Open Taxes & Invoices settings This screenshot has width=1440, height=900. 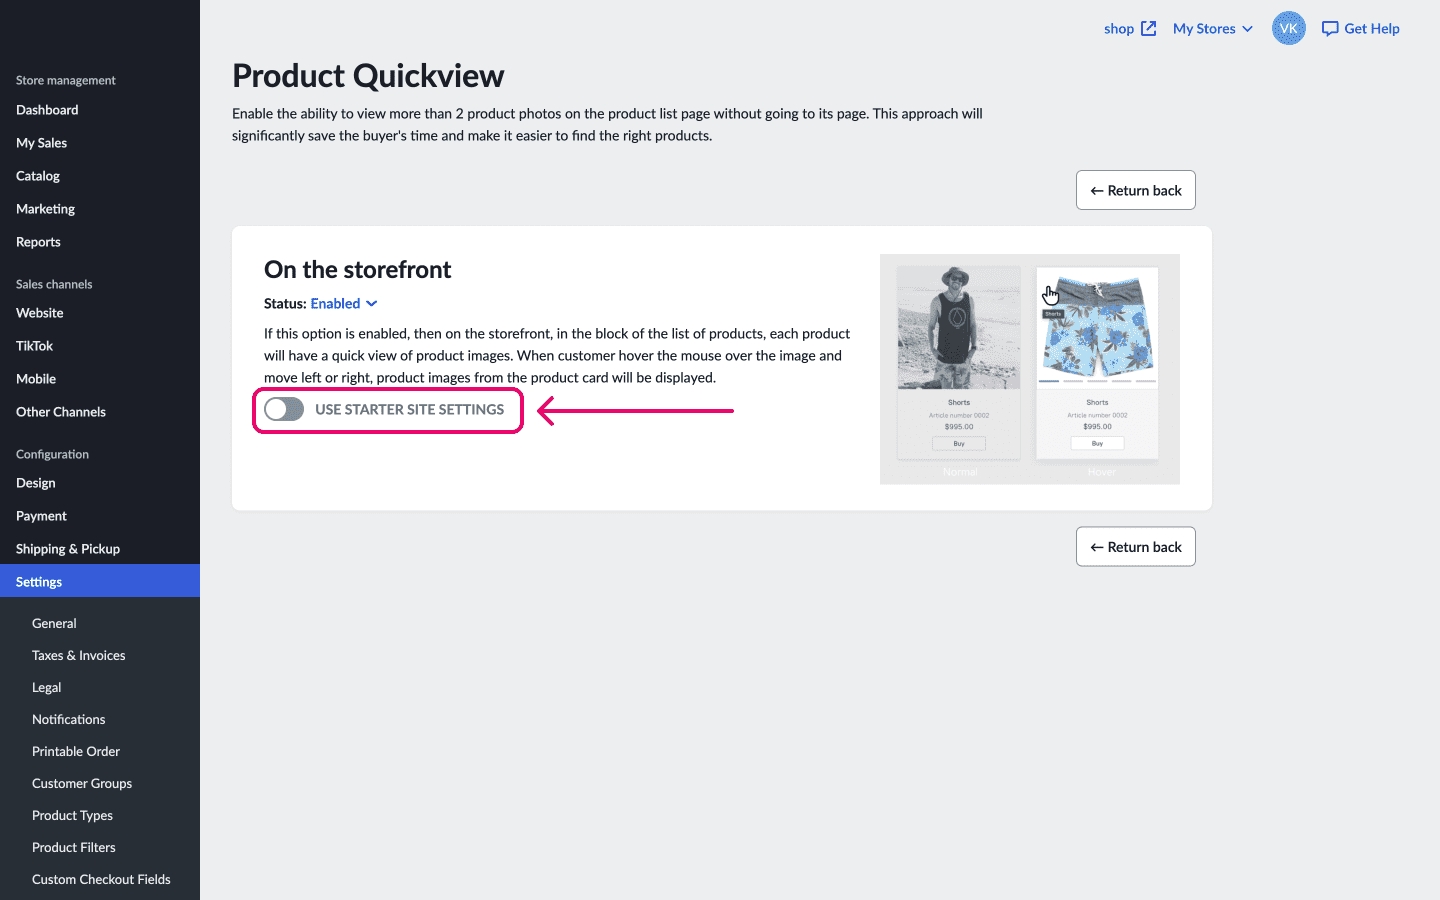click(79, 656)
